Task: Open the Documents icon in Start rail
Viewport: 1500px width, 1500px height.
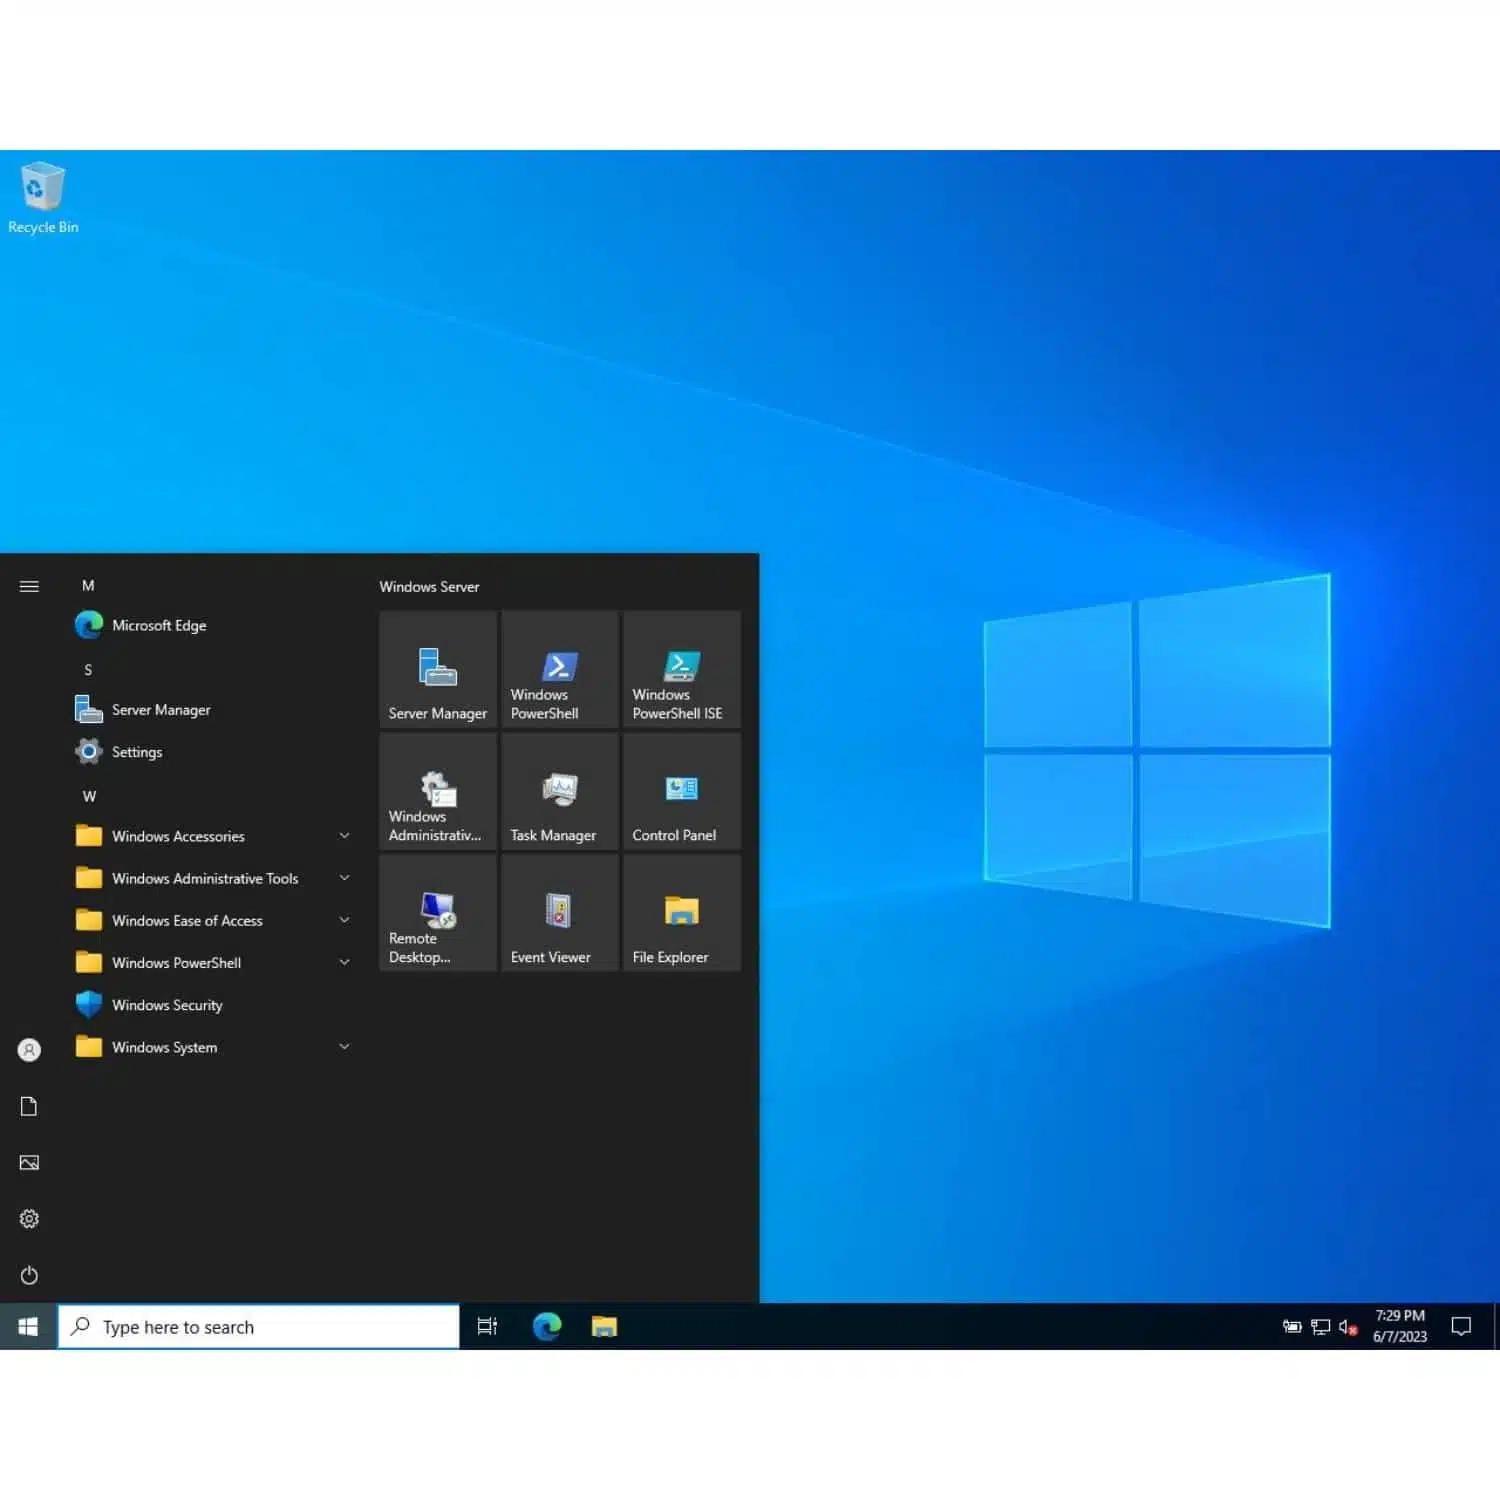Action: tap(29, 1106)
